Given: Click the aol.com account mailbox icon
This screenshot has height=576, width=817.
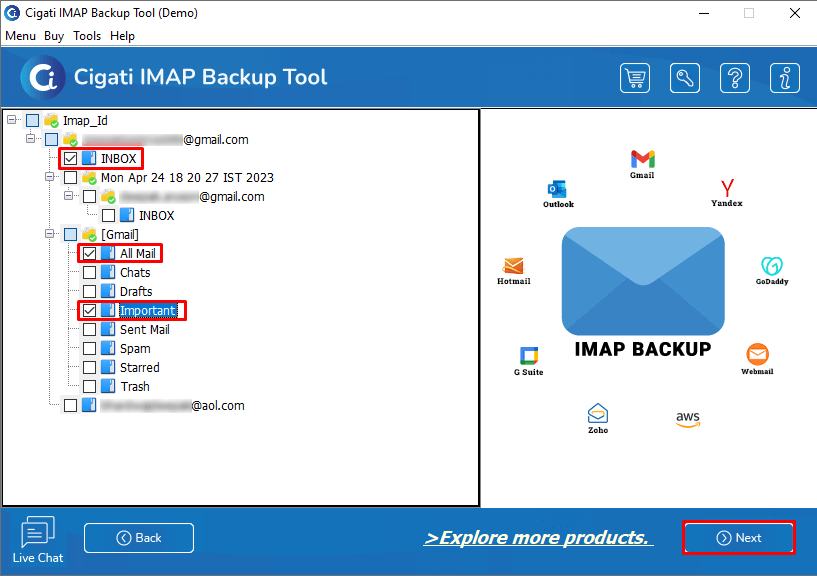Looking at the screenshot, I should (89, 405).
